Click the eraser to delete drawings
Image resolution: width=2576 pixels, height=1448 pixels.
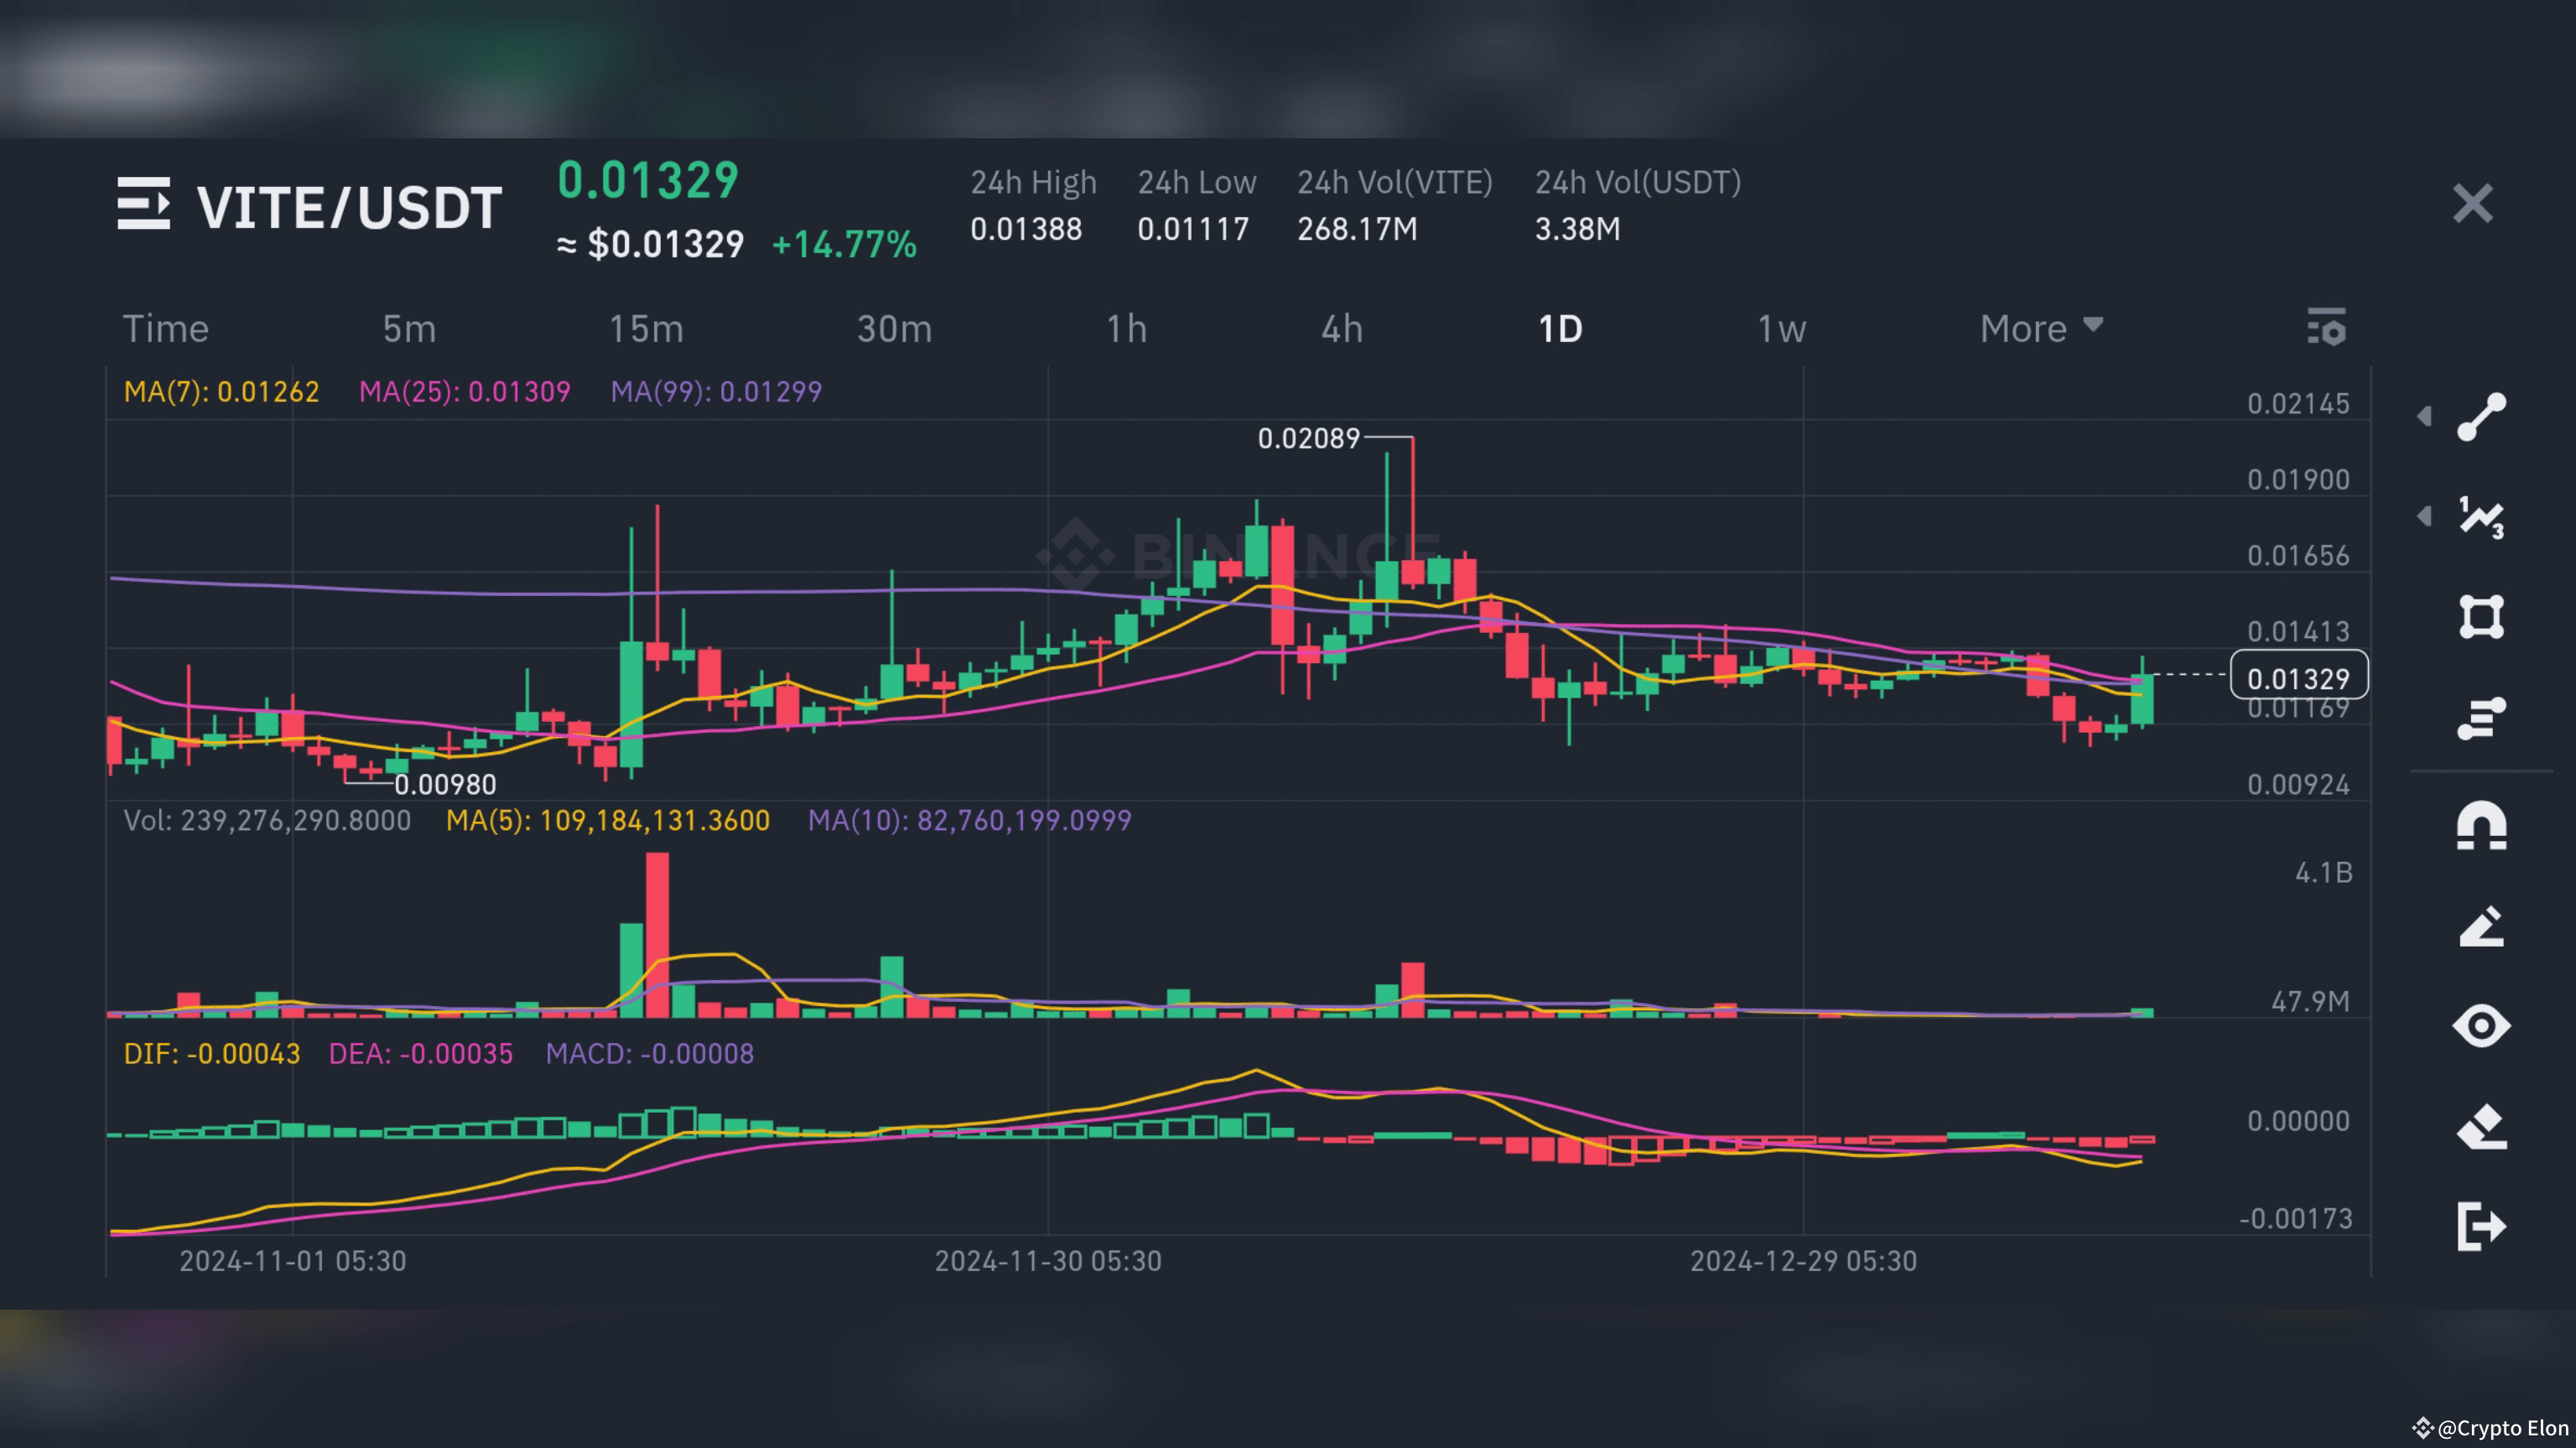point(2481,1127)
